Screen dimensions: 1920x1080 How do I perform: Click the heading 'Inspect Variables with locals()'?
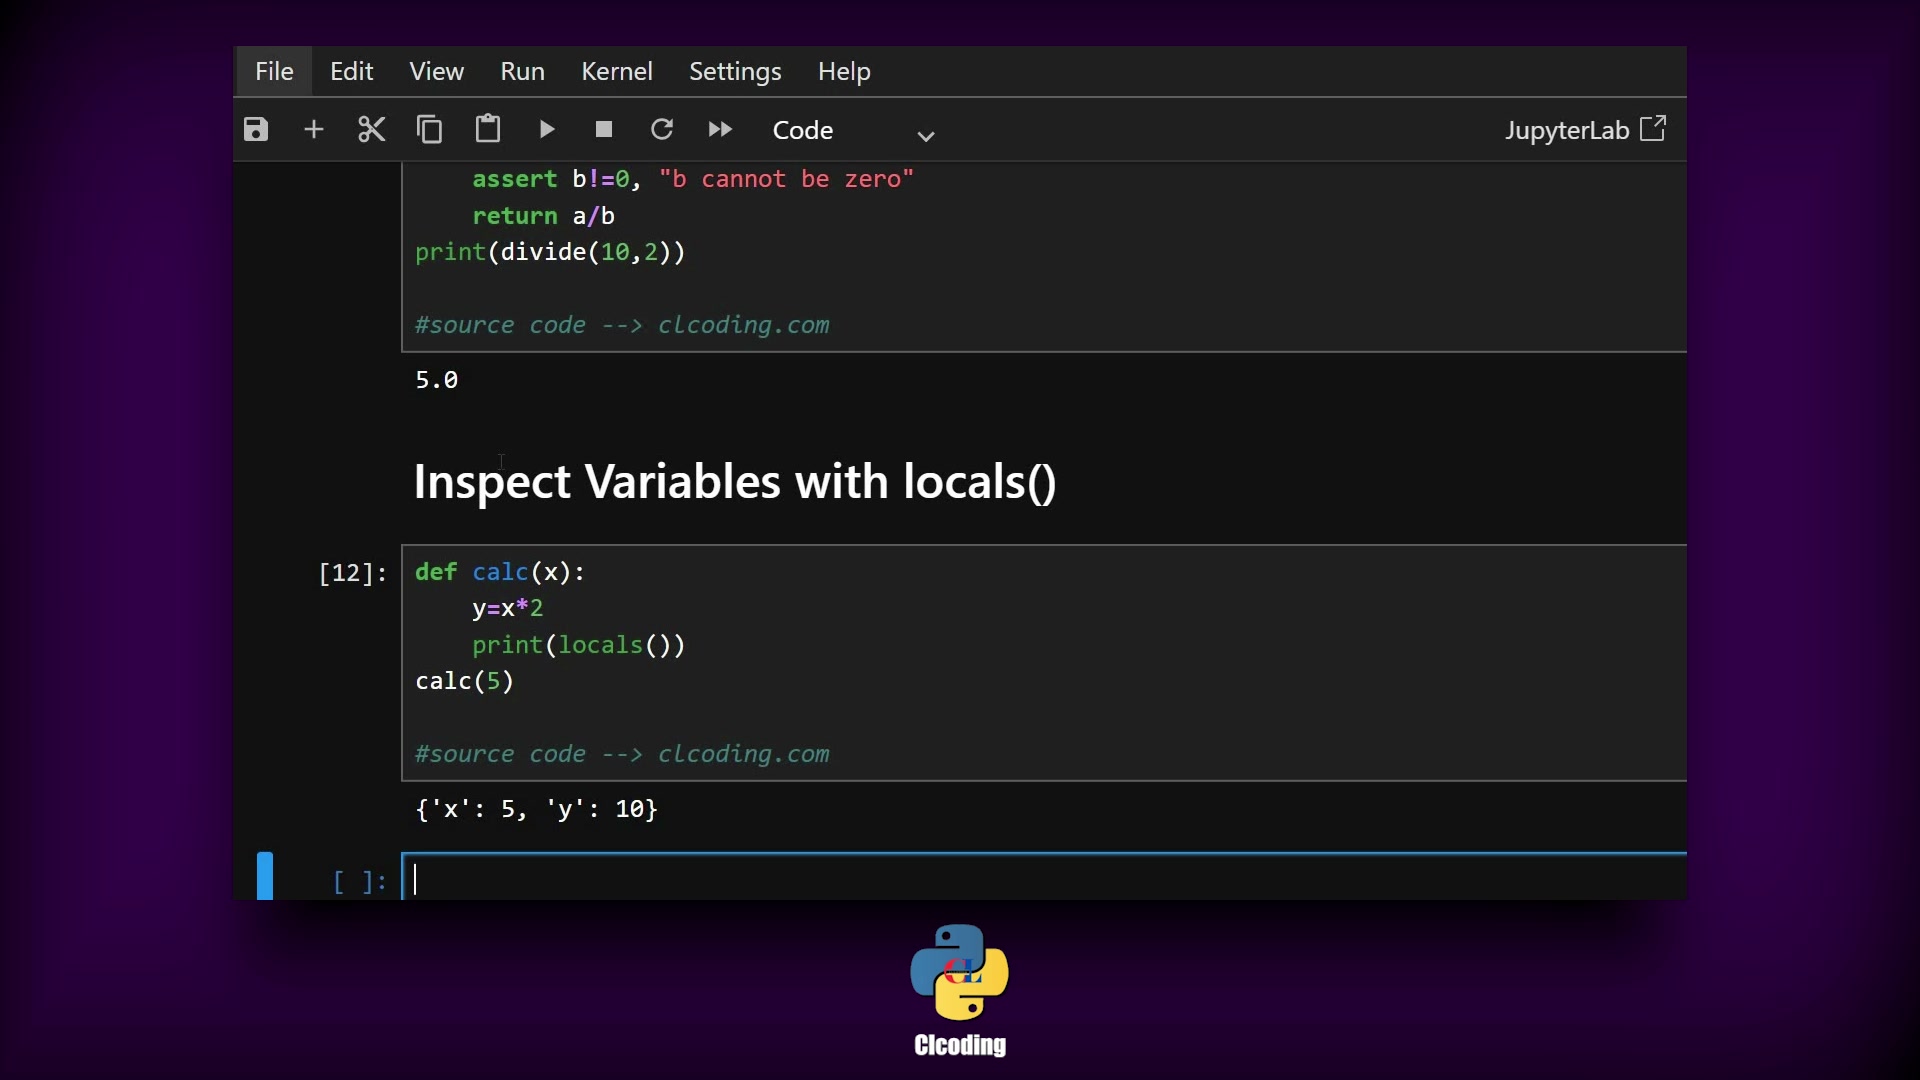[735, 482]
